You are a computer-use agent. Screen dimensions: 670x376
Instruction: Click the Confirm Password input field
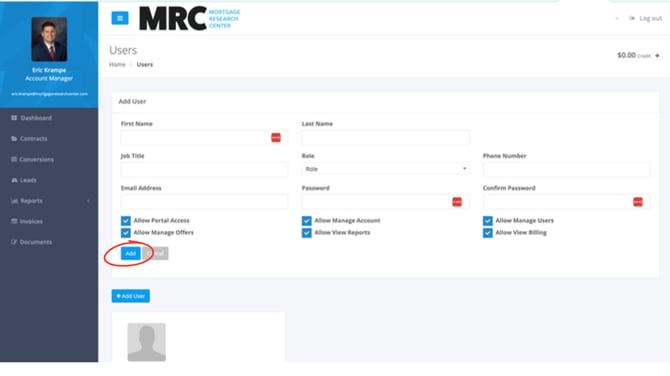tap(567, 202)
